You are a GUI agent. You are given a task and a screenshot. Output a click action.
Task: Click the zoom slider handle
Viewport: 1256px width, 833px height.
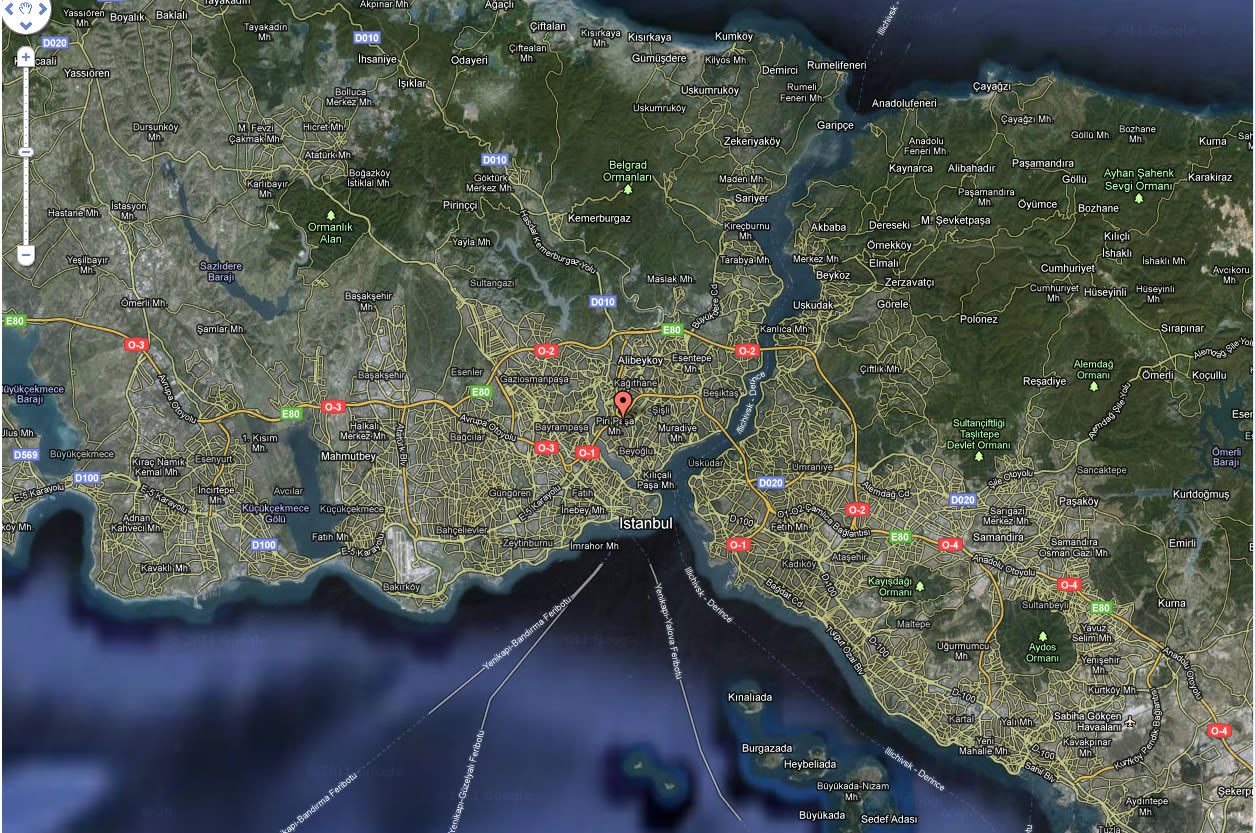pyautogui.click(x=26, y=152)
